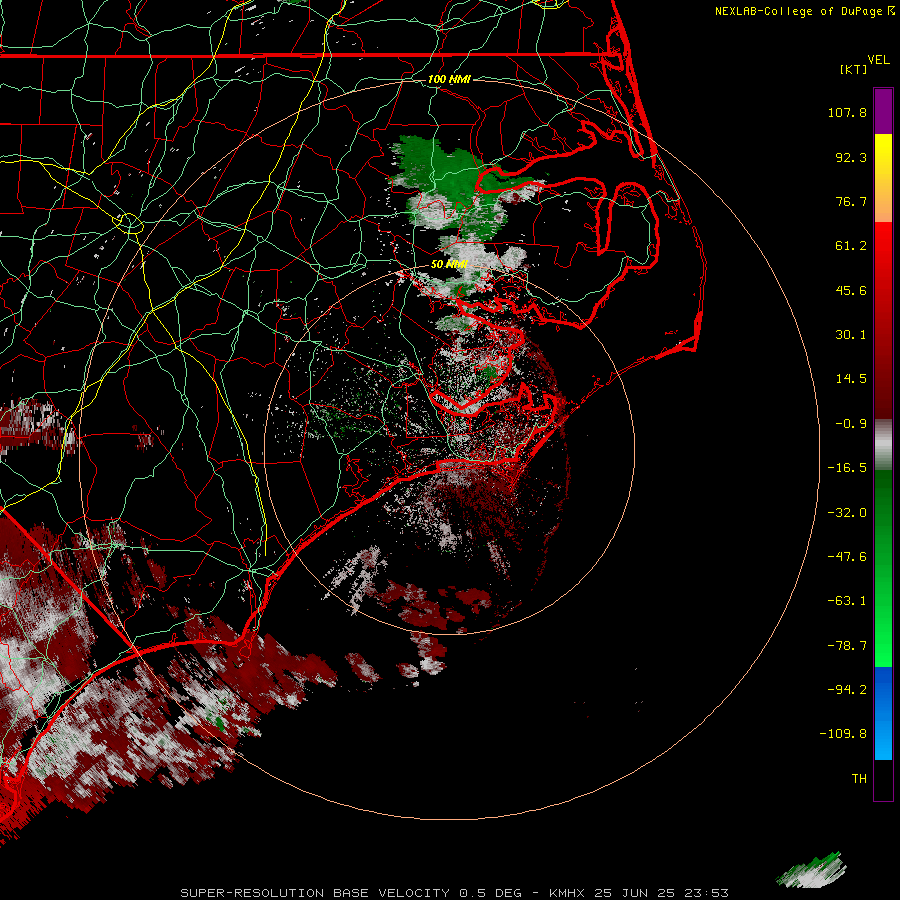Click the 14.5 velocity scale value
This screenshot has height=900, width=900.
tap(851, 379)
